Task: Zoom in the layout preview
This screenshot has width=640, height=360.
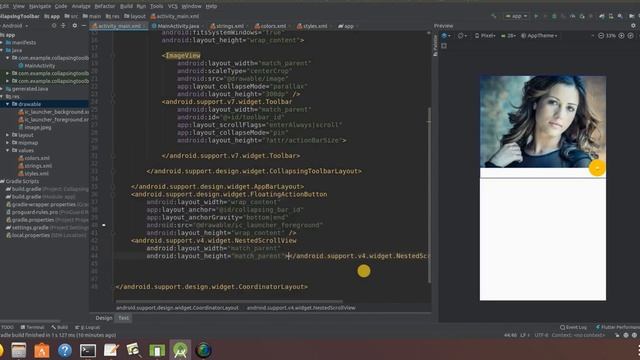Action: (621, 36)
